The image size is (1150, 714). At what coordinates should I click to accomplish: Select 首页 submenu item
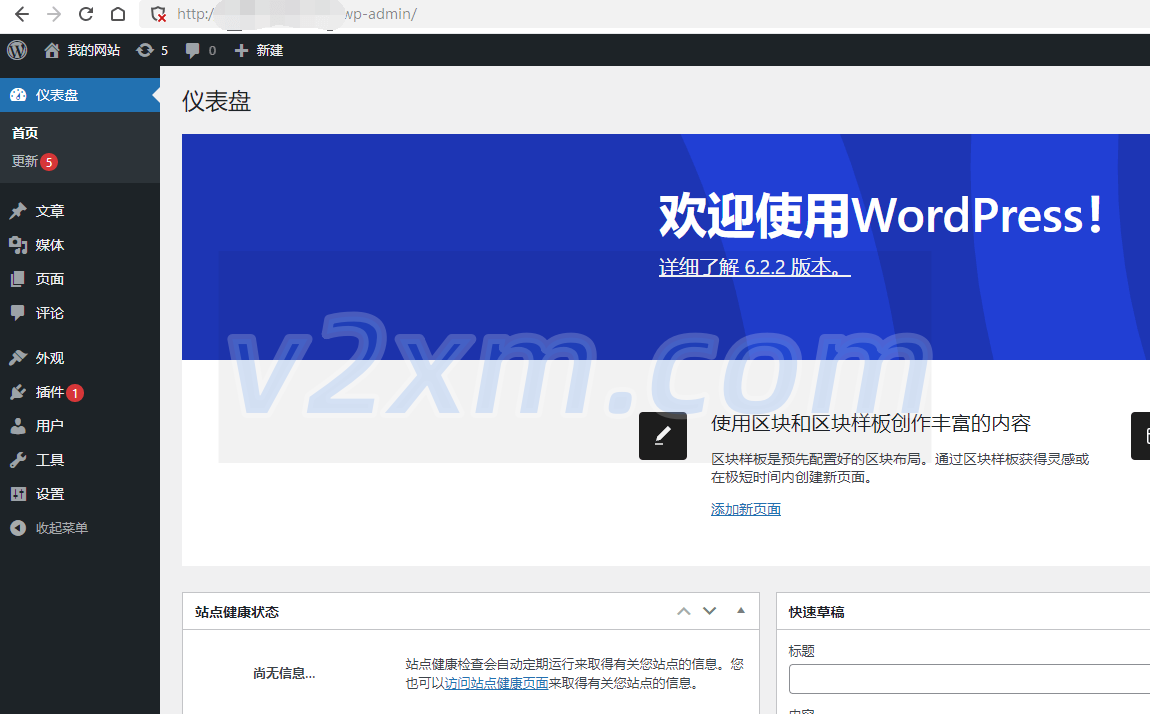(25, 133)
